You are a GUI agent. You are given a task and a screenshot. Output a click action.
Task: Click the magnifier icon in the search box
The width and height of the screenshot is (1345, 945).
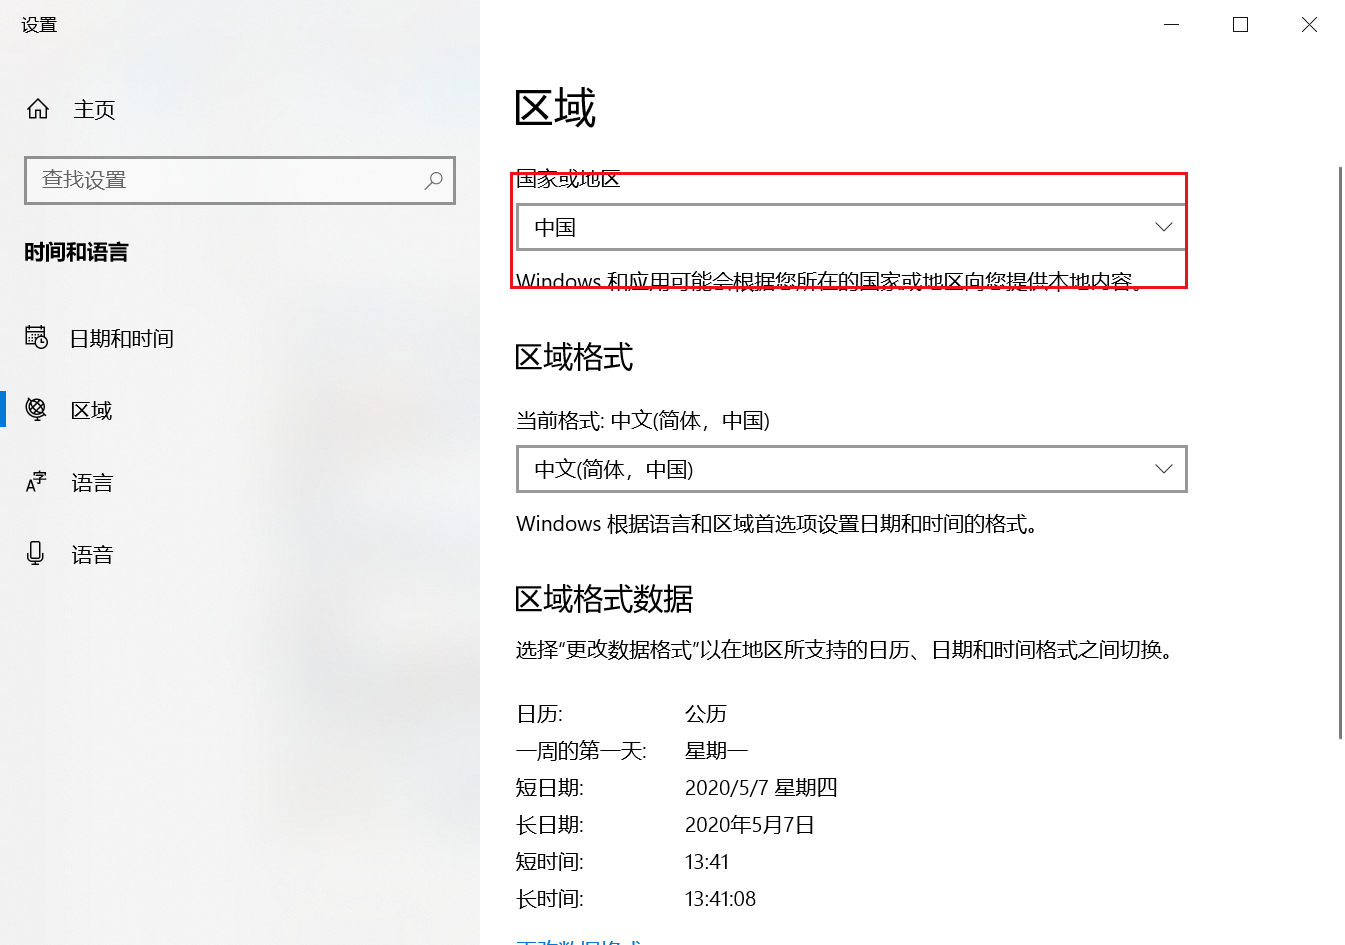pos(433,180)
